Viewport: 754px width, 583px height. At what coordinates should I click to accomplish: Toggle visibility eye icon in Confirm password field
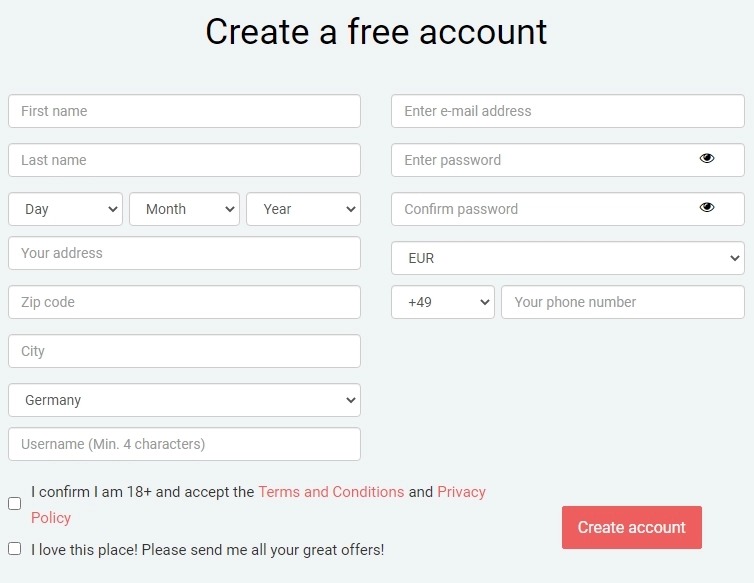coord(707,208)
